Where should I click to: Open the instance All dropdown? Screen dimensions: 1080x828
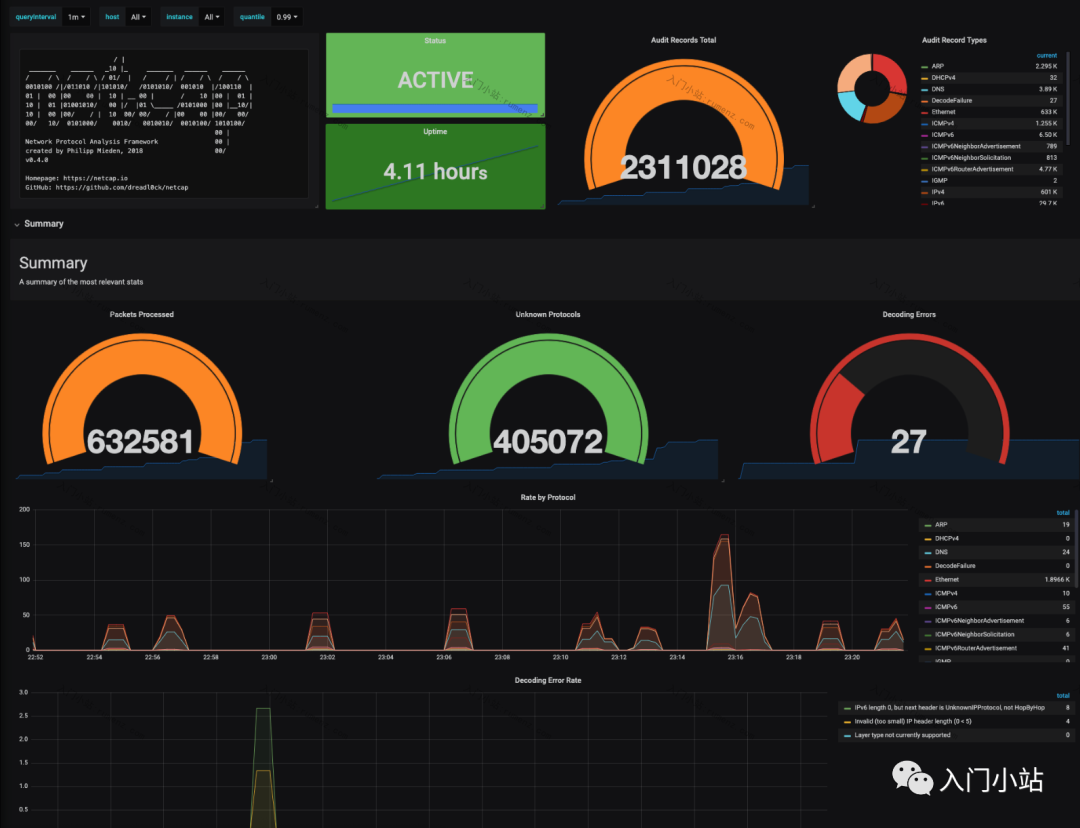coord(211,17)
